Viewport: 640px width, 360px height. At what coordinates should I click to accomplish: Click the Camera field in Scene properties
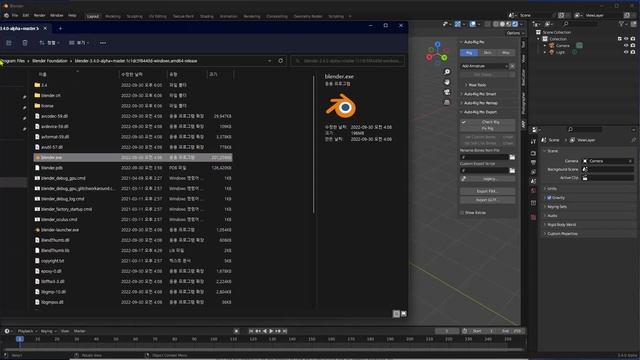pyautogui.click(x=608, y=161)
